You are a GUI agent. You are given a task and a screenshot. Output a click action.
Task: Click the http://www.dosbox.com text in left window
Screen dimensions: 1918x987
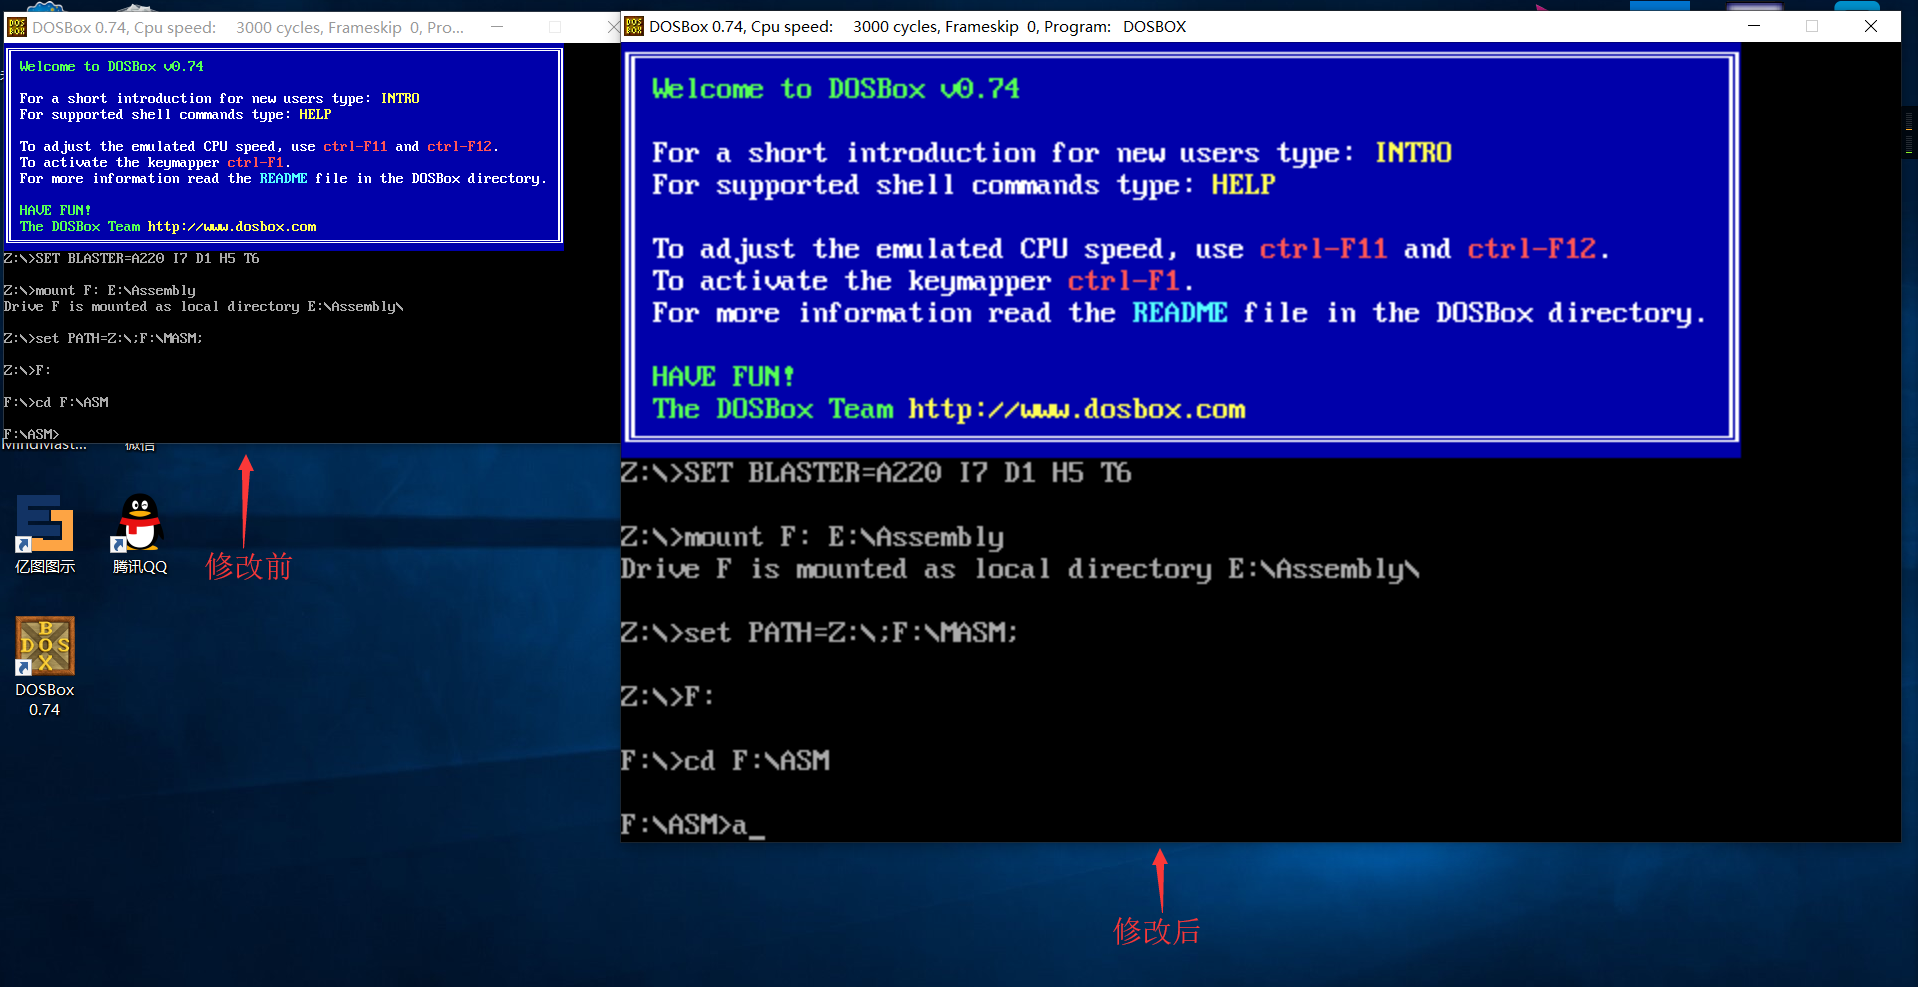[x=232, y=227]
